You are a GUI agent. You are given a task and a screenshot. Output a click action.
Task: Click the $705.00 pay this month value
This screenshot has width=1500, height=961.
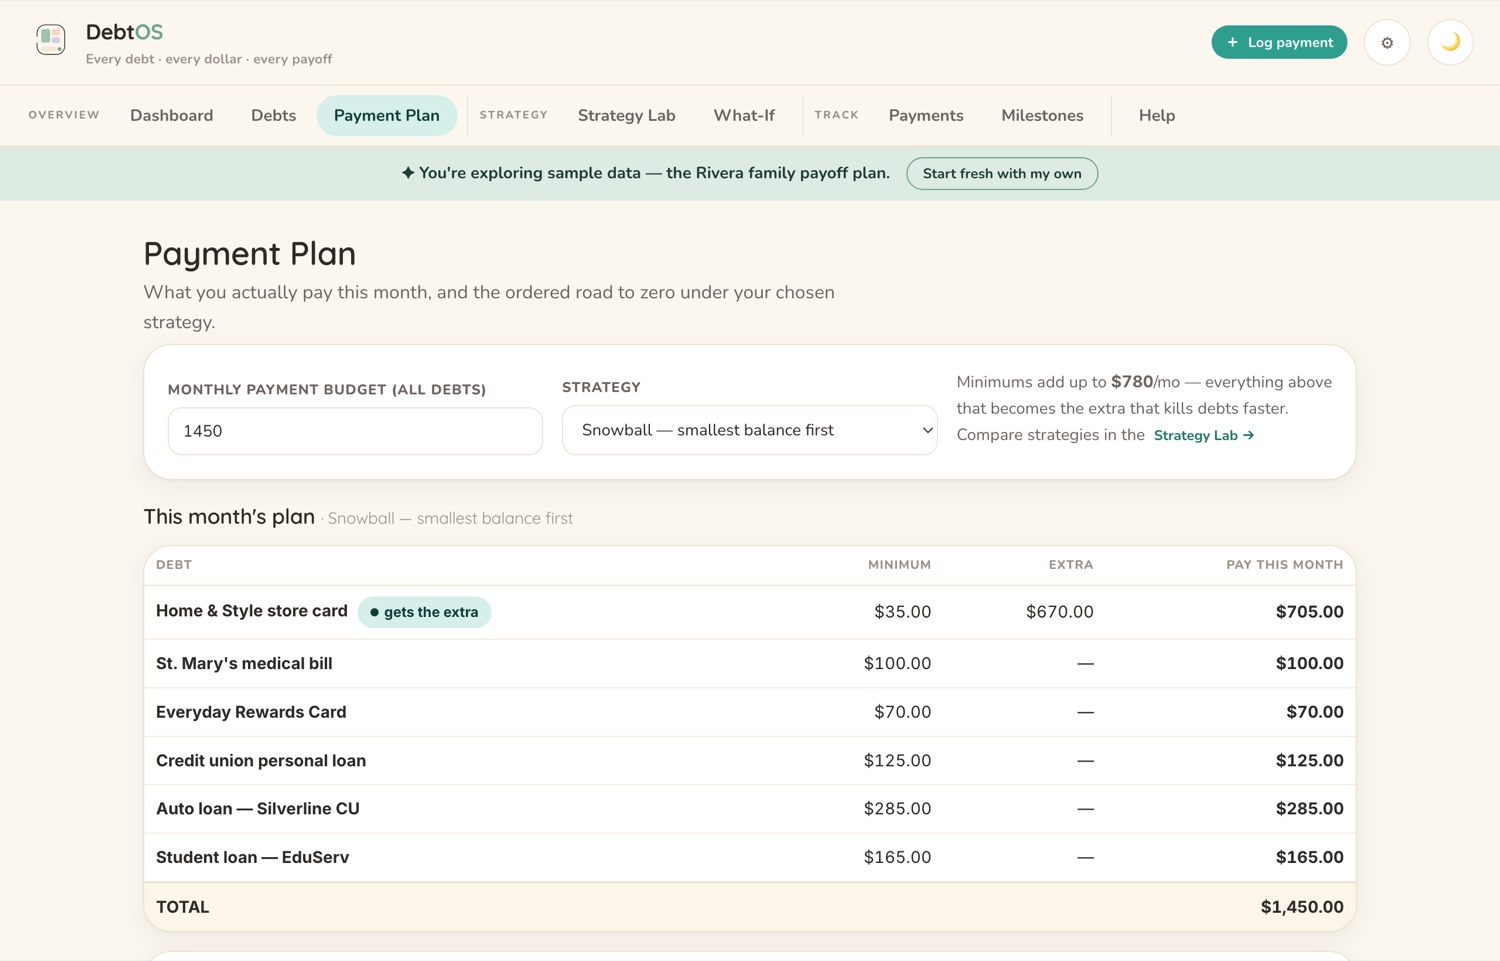(x=1310, y=612)
